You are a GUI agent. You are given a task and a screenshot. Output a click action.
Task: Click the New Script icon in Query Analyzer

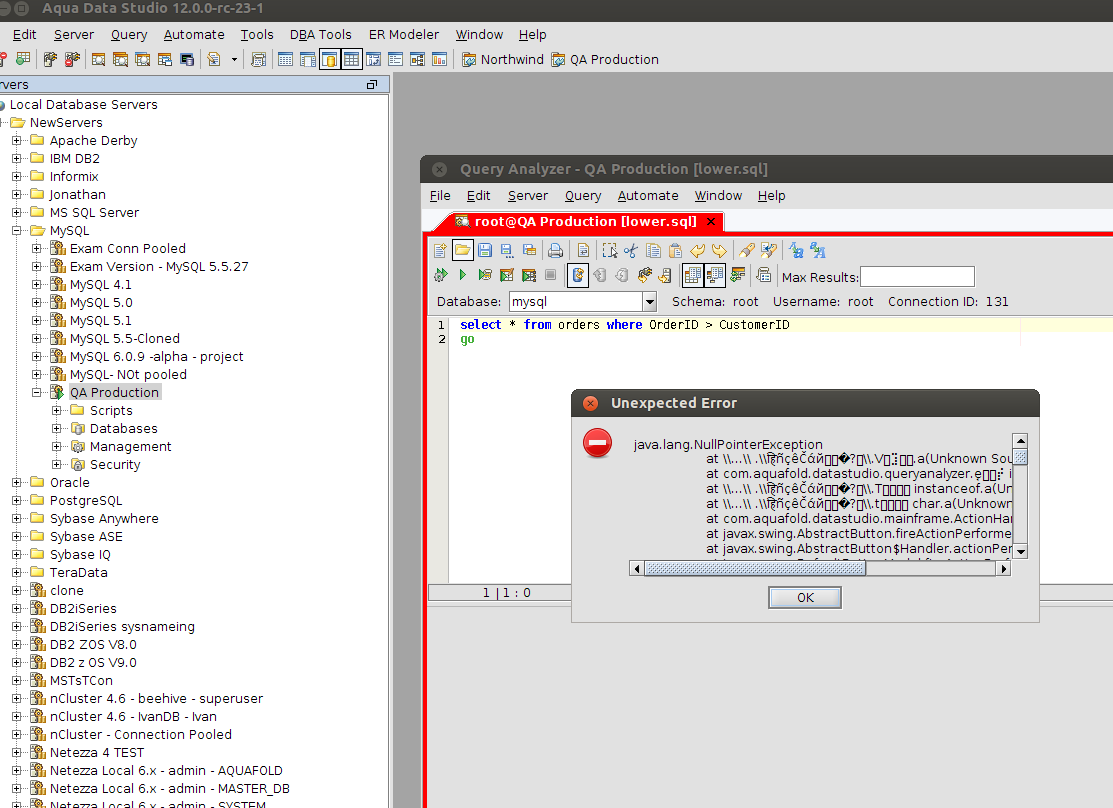point(440,250)
